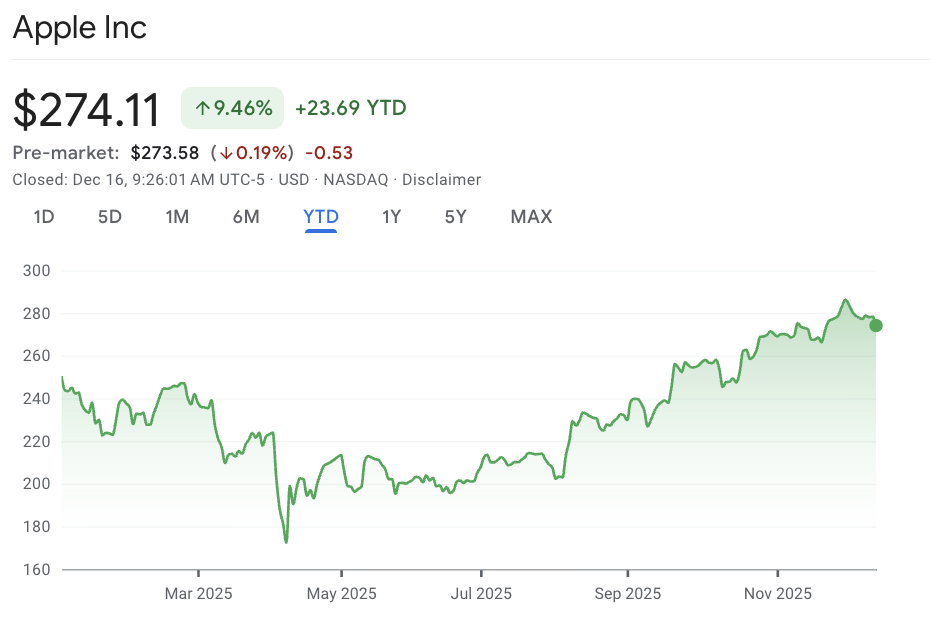Show the 1M price history
This screenshot has width=930, height=626.
[x=177, y=217]
